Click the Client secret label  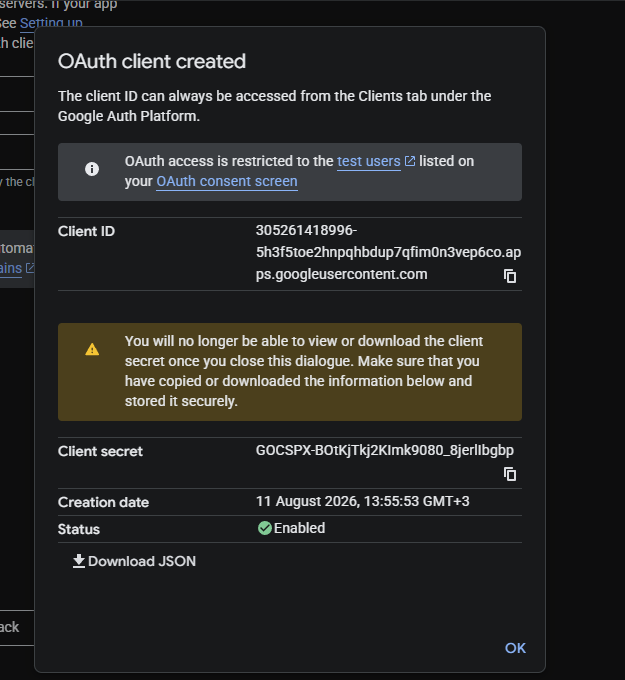(100, 451)
